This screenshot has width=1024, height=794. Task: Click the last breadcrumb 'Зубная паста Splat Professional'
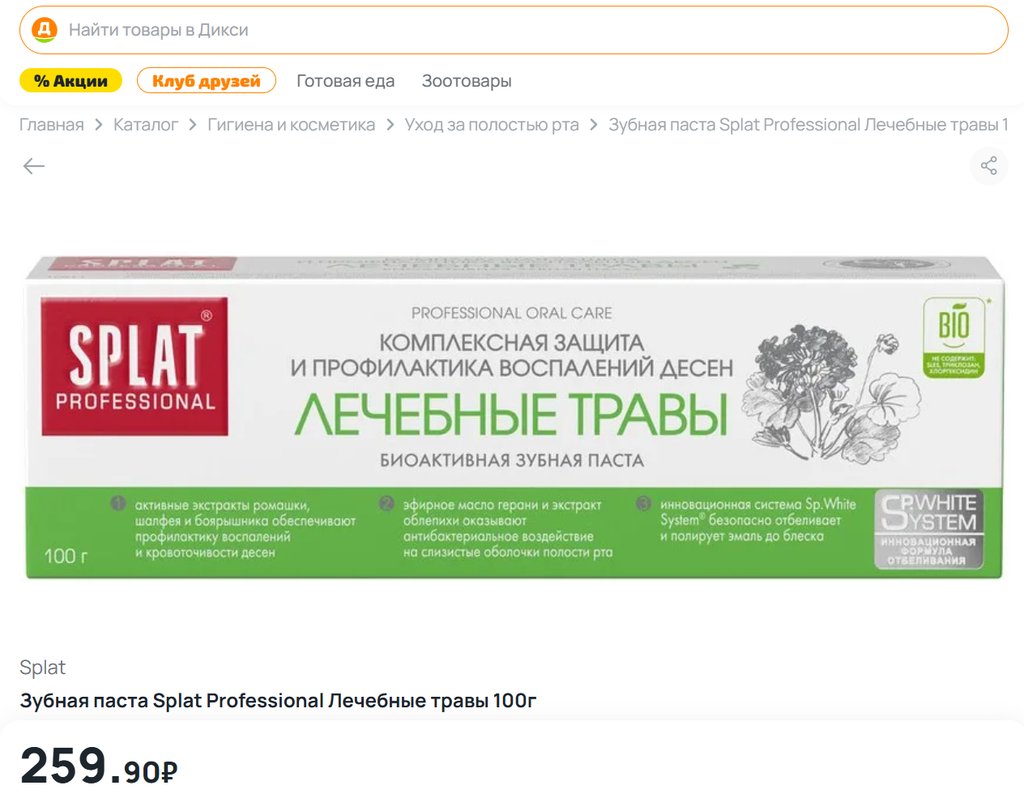pyautogui.click(x=808, y=125)
